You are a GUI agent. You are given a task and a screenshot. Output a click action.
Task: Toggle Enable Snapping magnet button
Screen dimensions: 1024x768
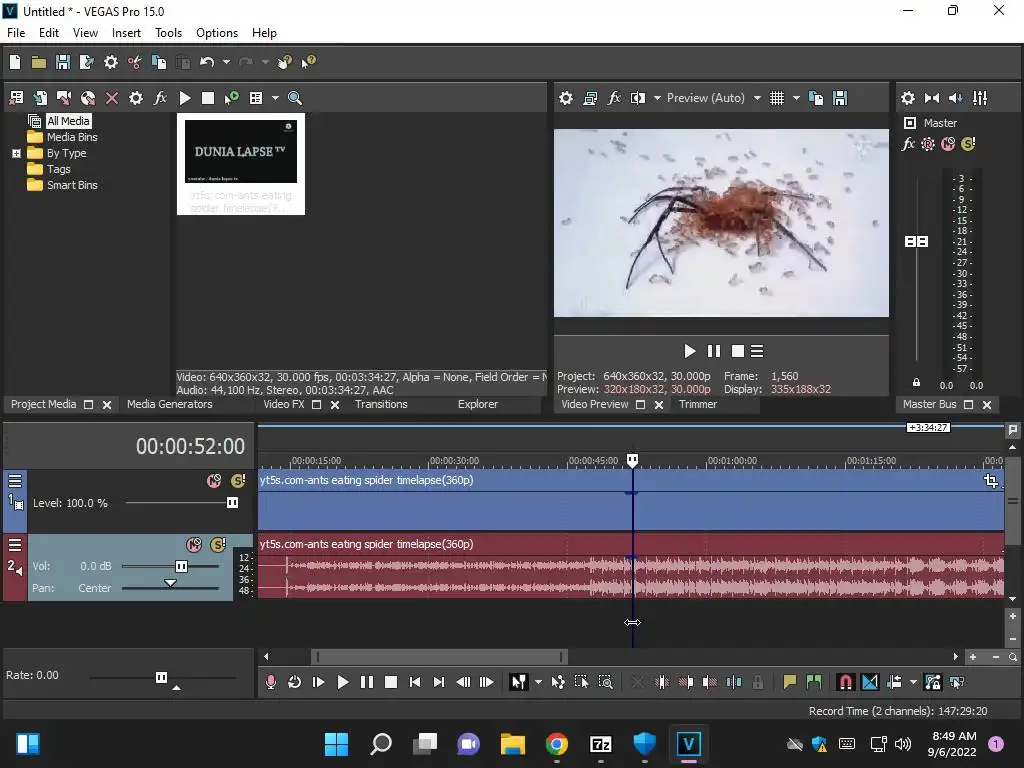tap(845, 682)
